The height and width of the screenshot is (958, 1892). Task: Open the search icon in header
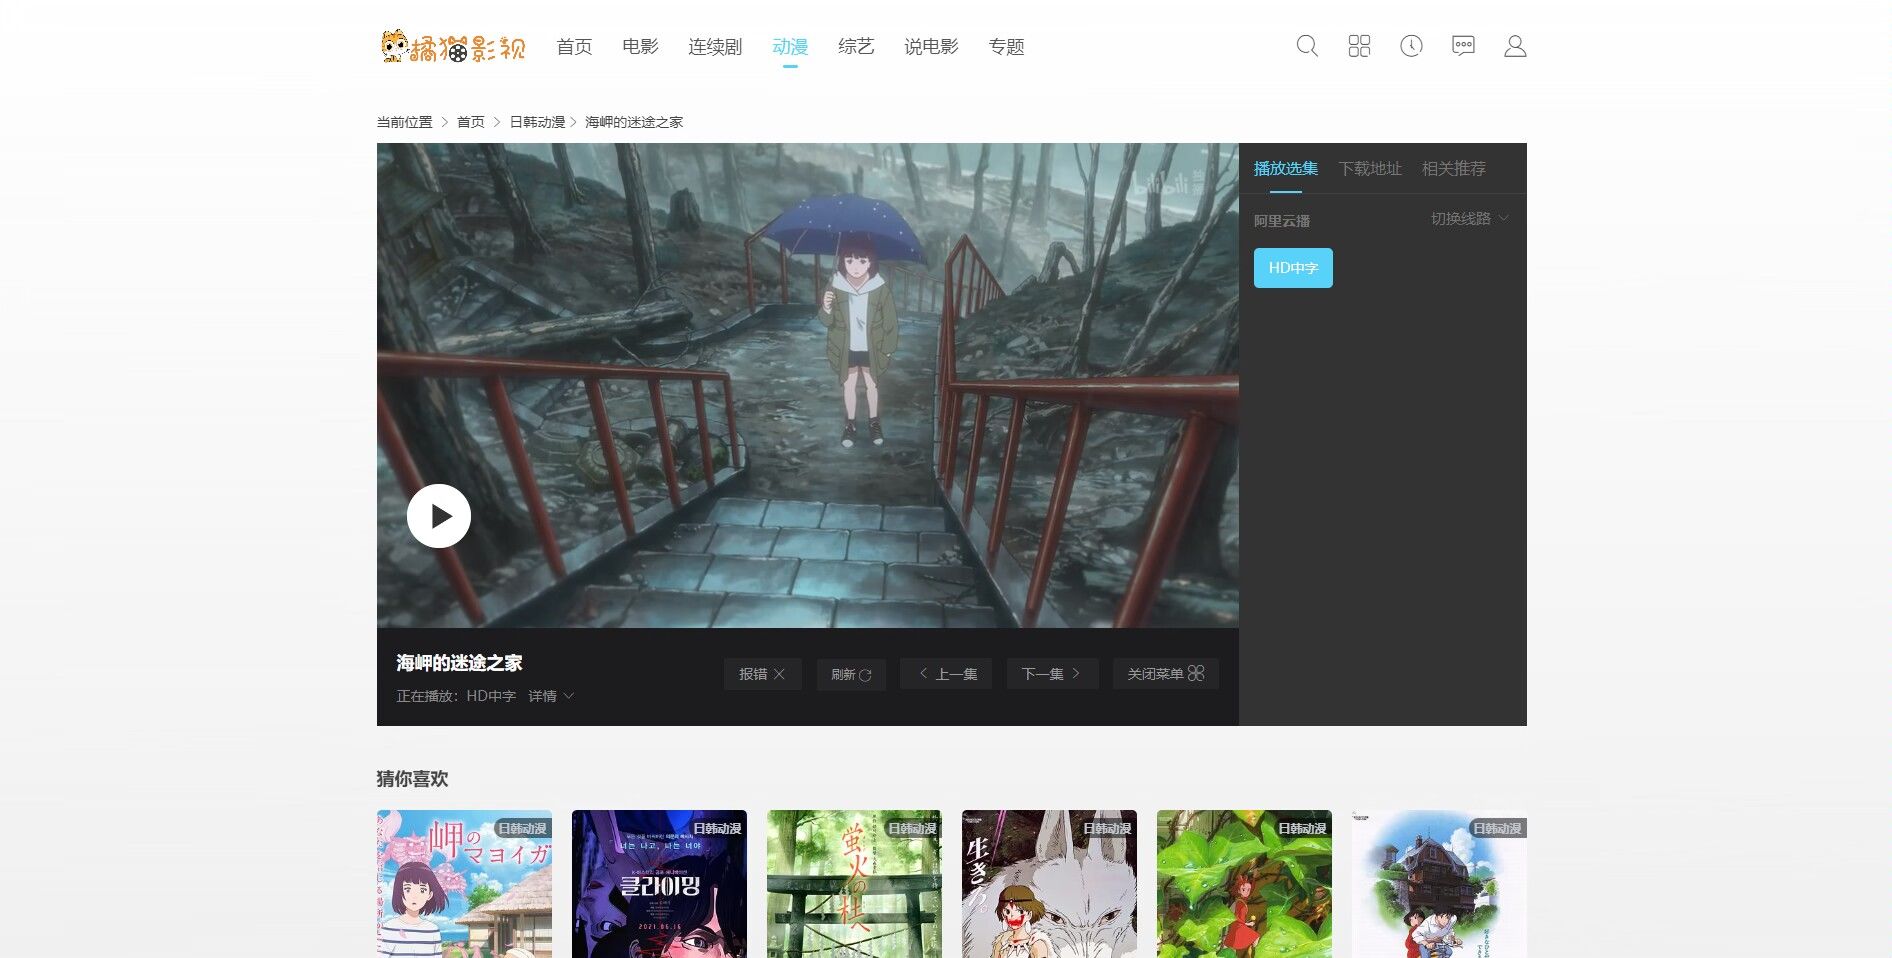(x=1307, y=46)
